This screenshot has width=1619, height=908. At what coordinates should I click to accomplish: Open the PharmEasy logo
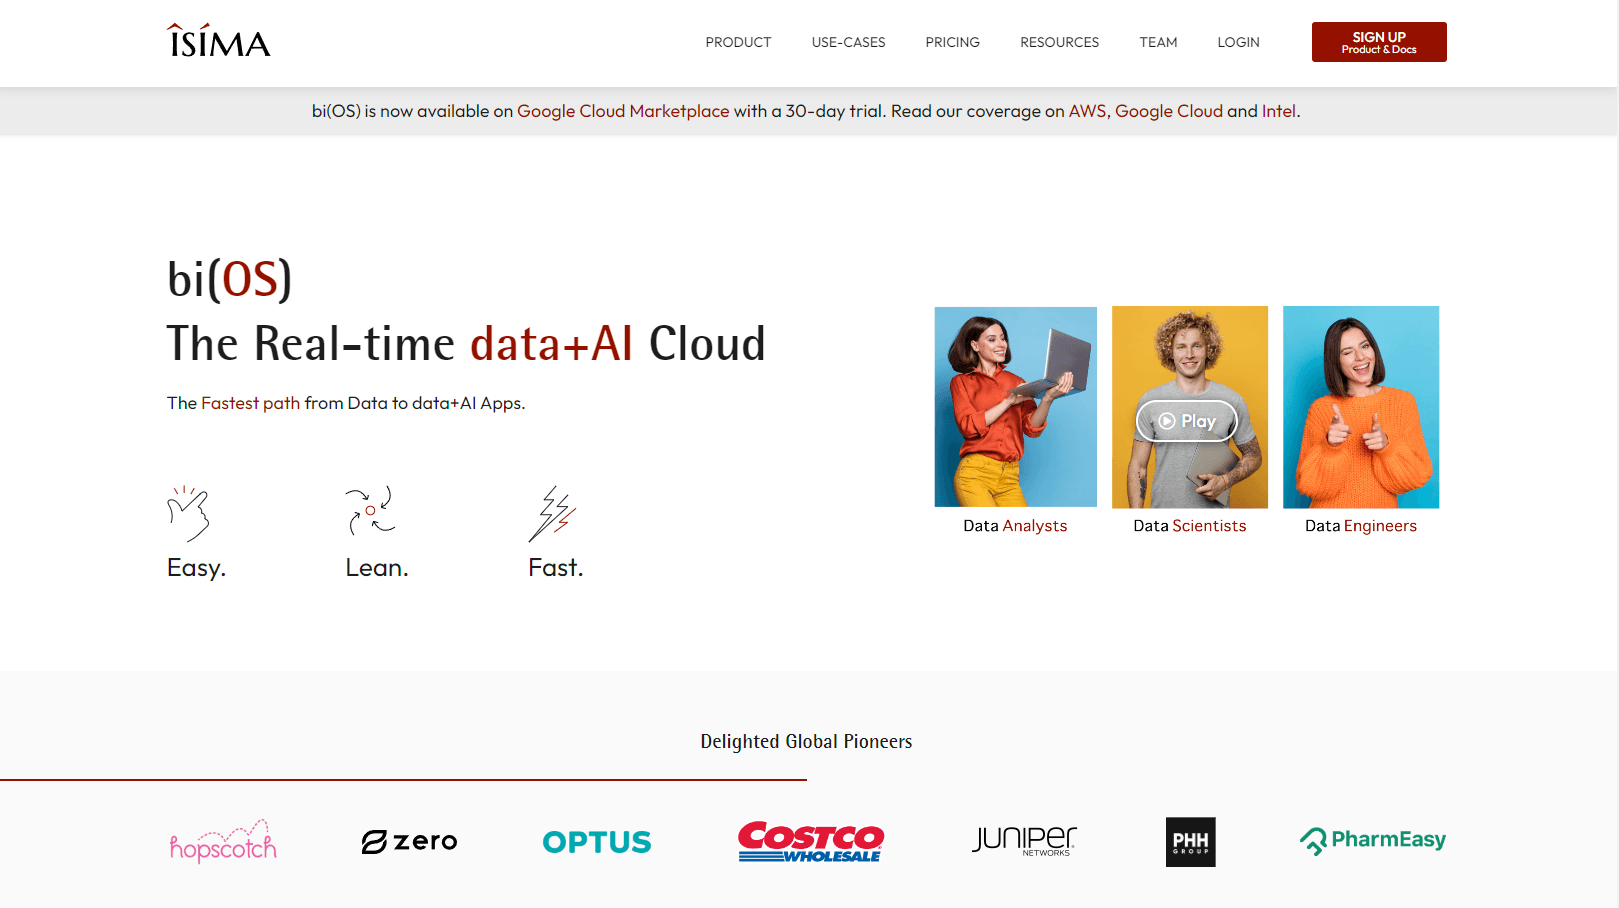(x=1373, y=841)
